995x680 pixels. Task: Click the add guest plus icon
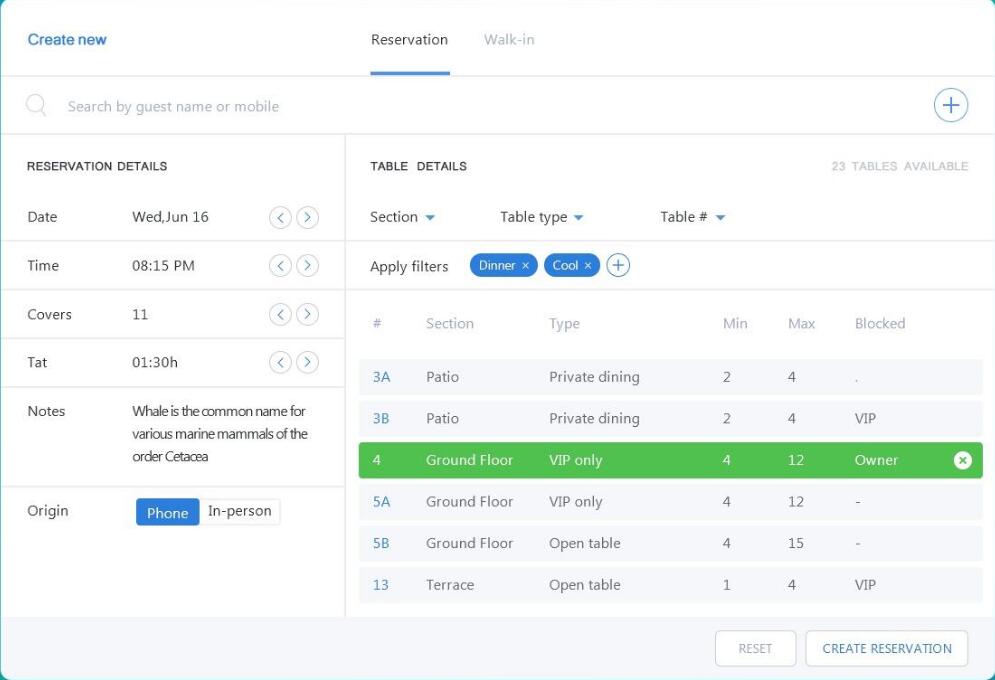click(x=950, y=106)
